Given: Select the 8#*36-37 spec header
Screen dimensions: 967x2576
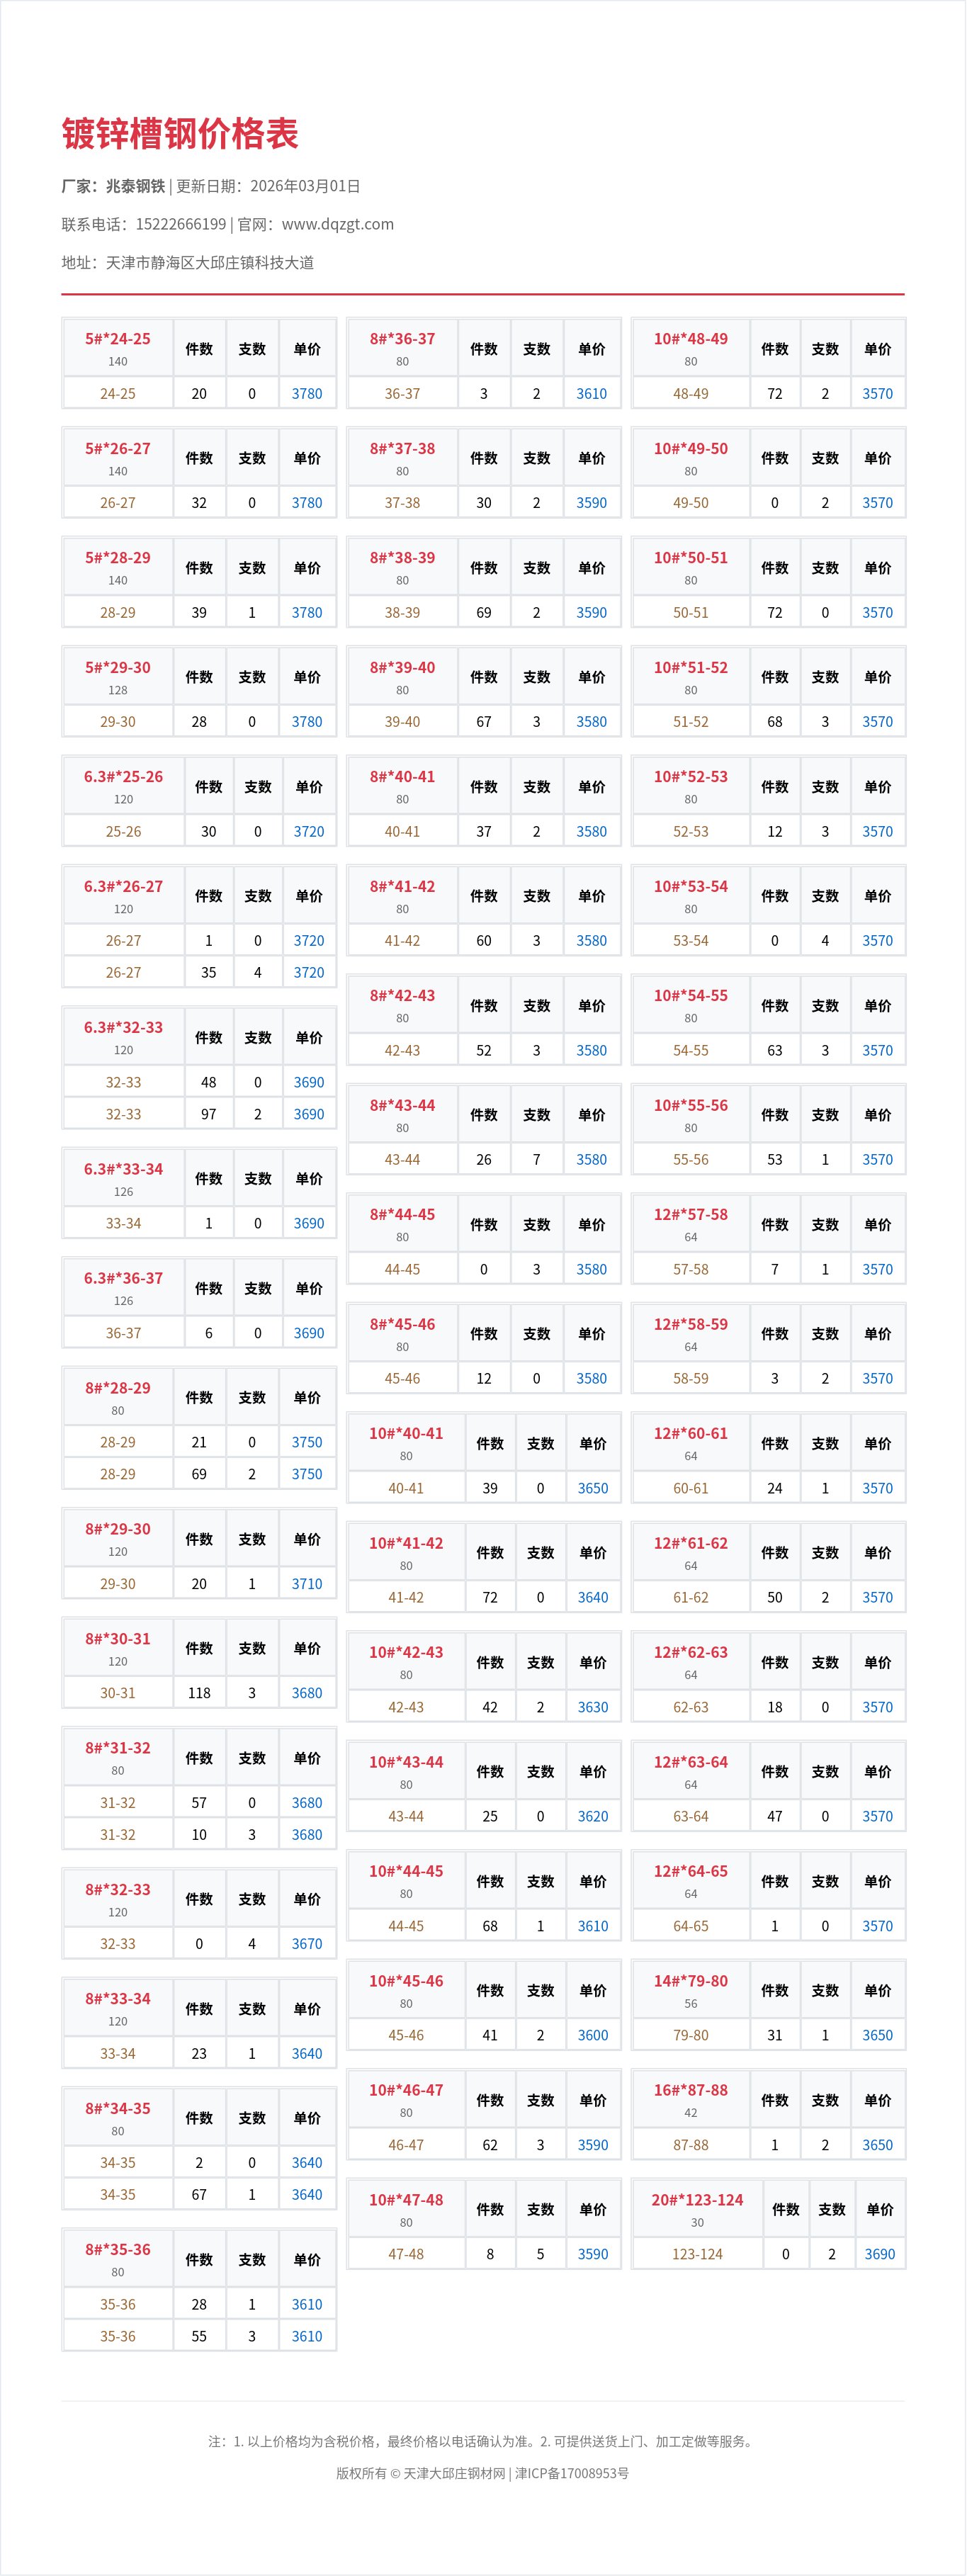Looking at the screenshot, I should 402,339.
